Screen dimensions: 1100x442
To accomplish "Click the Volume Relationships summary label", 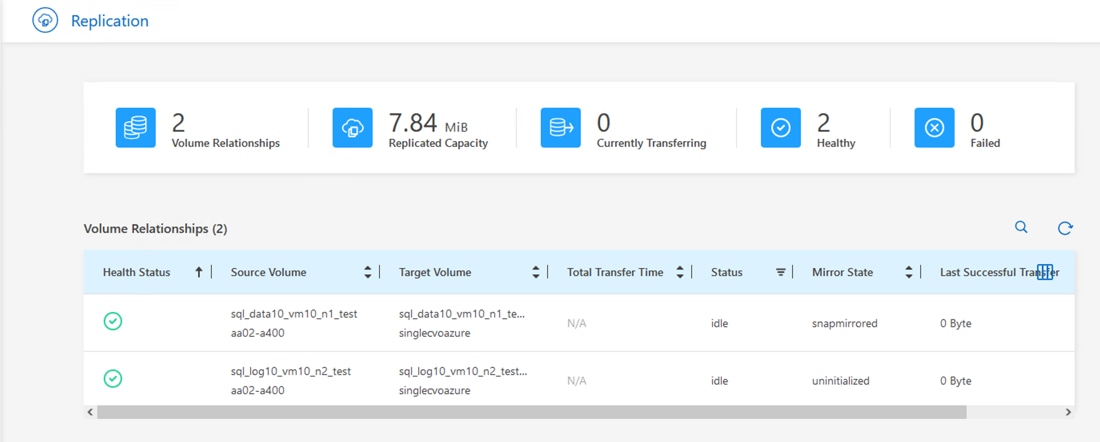I will (x=226, y=143).
